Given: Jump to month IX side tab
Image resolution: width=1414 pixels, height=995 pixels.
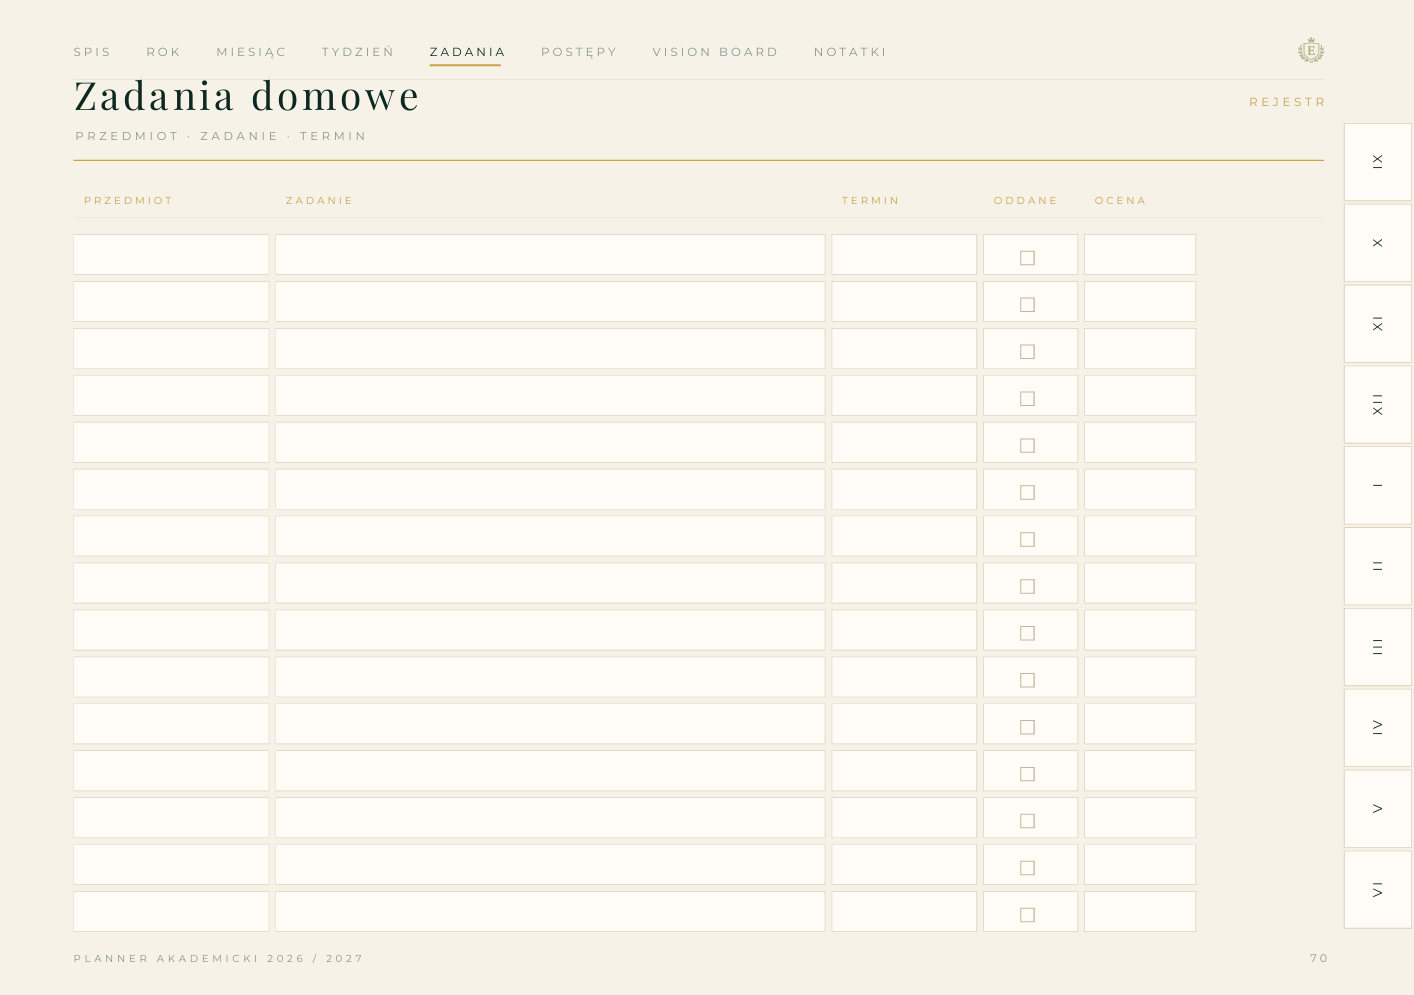Looking at the screenshot, I should click(1378, 162).
